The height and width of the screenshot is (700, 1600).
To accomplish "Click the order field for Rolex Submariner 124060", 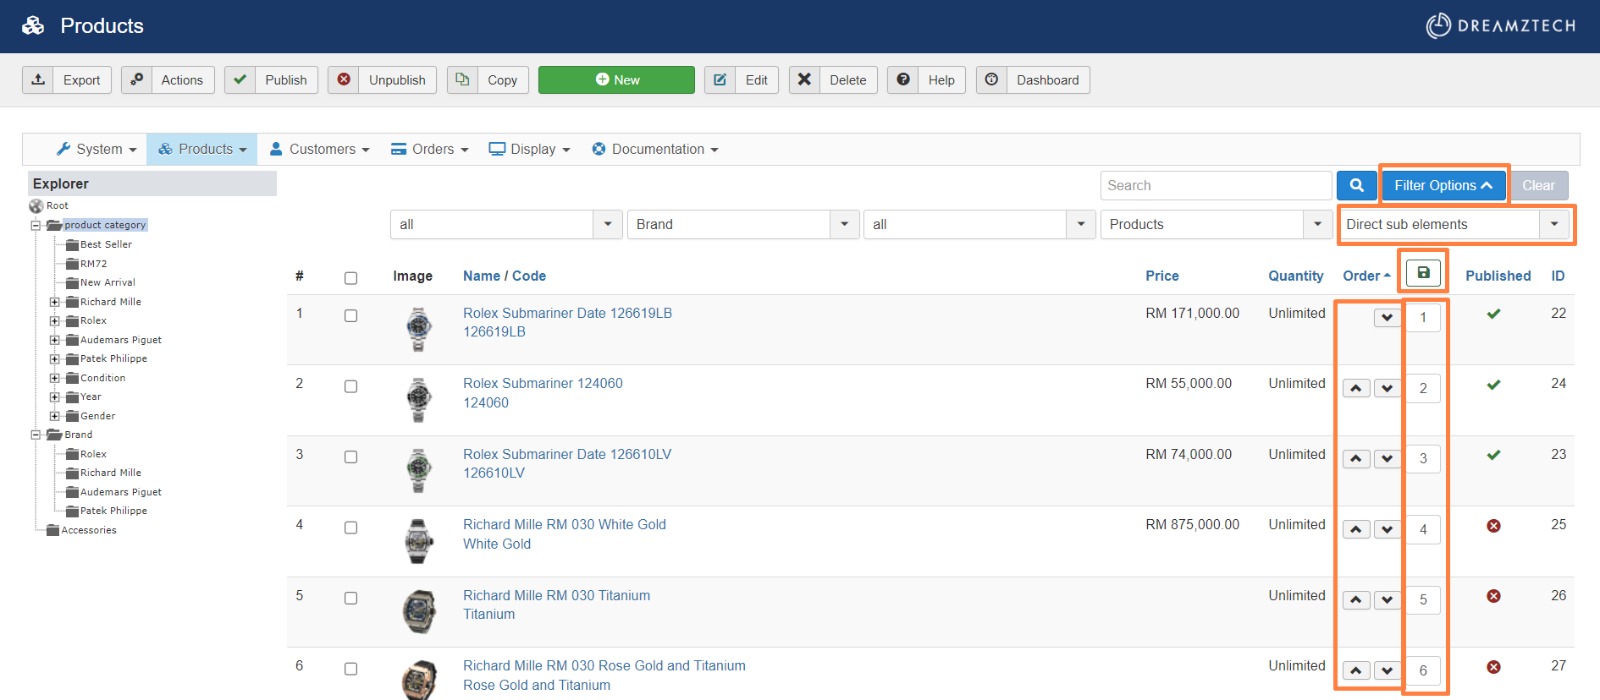I will (x=1423, y=388).
